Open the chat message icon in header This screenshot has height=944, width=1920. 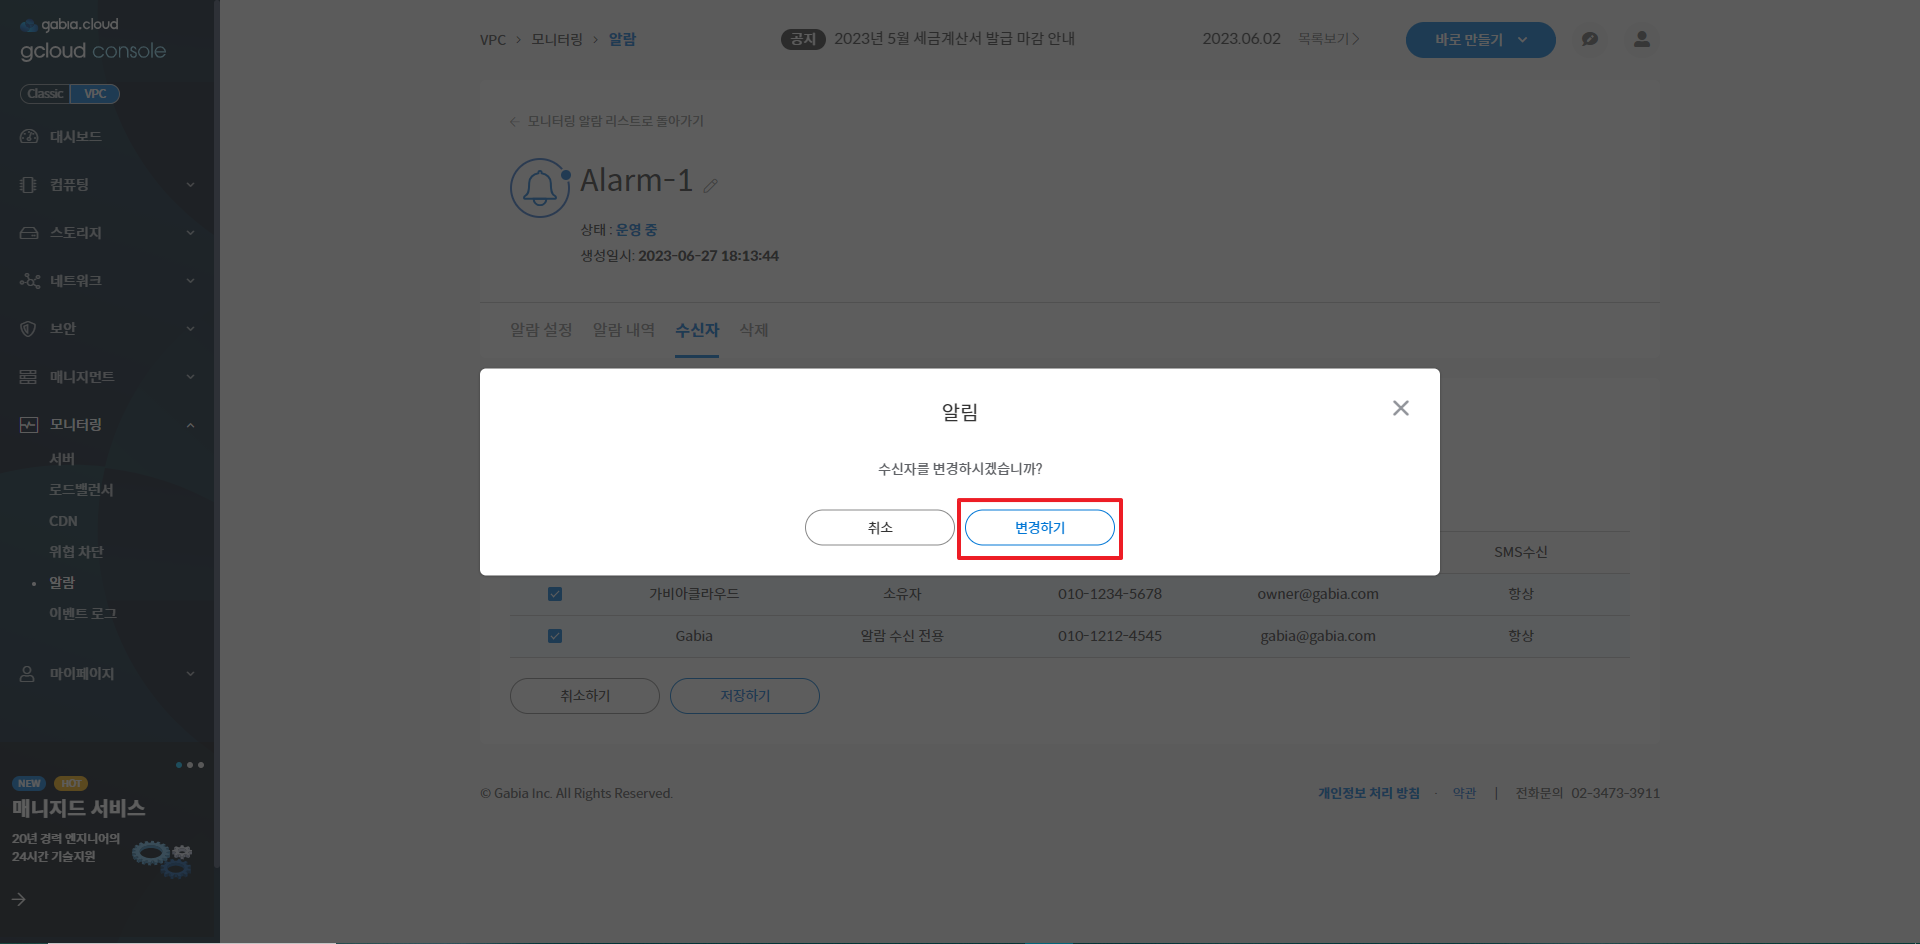pos(1590,39)
